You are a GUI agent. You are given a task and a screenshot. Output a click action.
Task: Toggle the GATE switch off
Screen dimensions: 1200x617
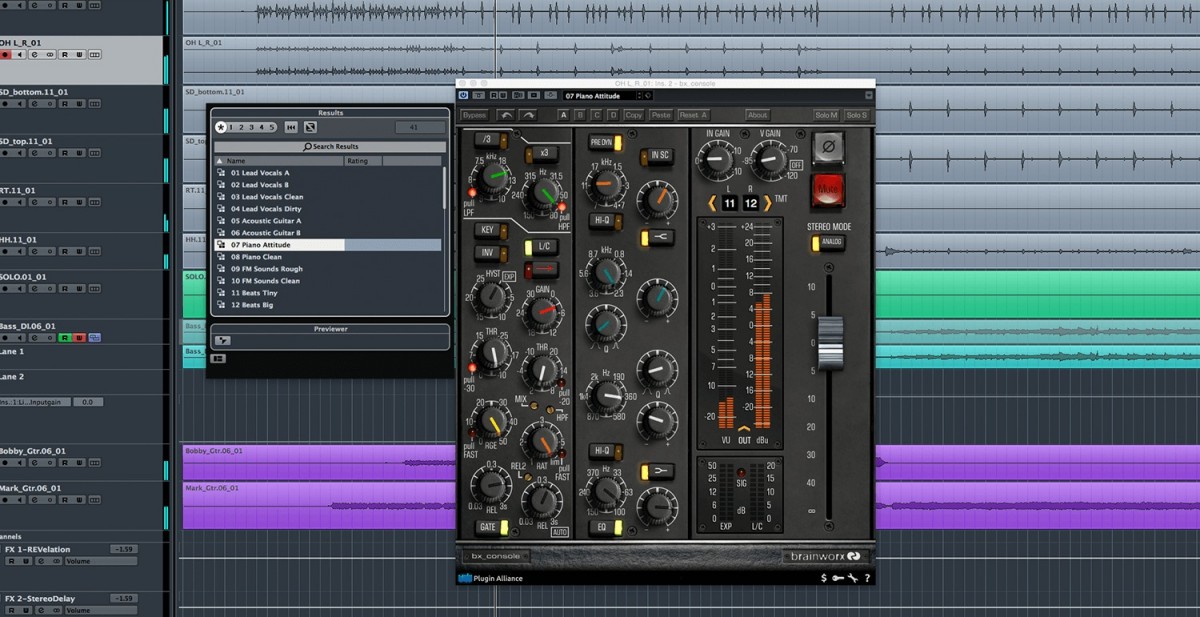492,527
